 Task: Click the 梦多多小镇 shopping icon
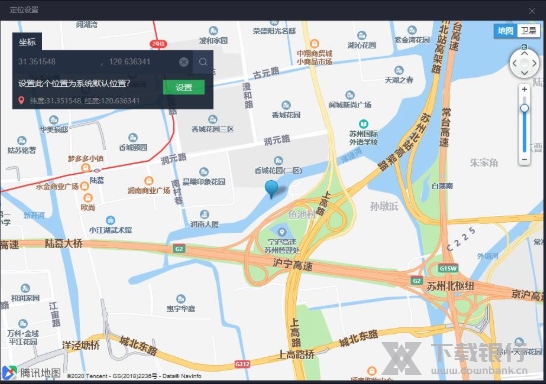86,169
